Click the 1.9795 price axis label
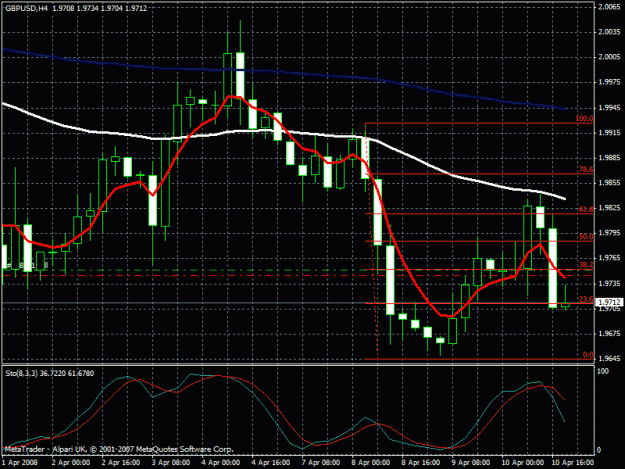Image resolution: width=625 pixels, height=469 pixels. tap(609, 233)
